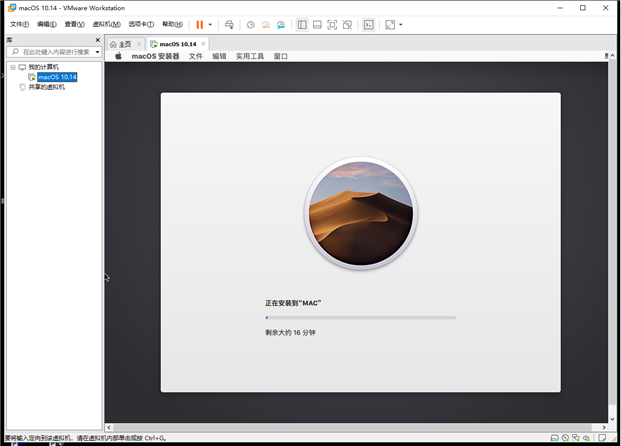Close the library panel

(x=97, y=40)
